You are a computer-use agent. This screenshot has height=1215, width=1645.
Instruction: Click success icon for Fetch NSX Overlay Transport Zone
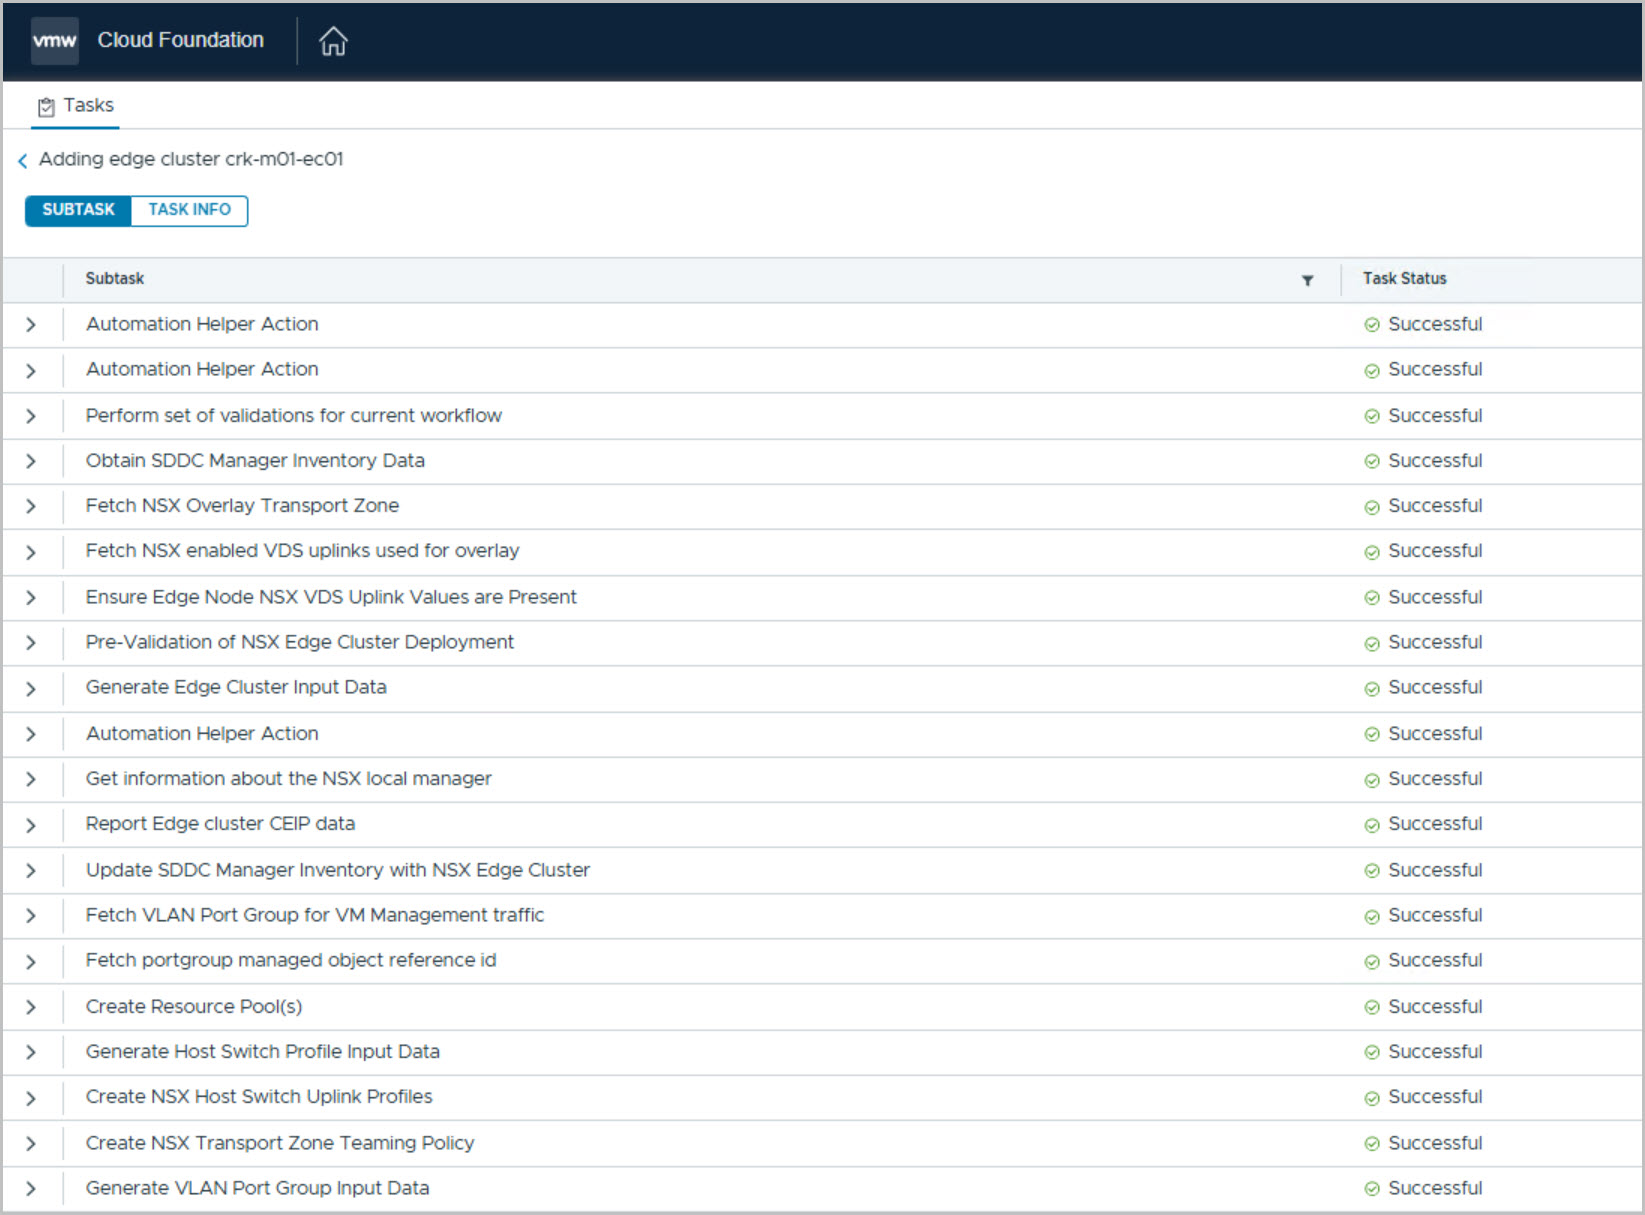(1372, 507)
